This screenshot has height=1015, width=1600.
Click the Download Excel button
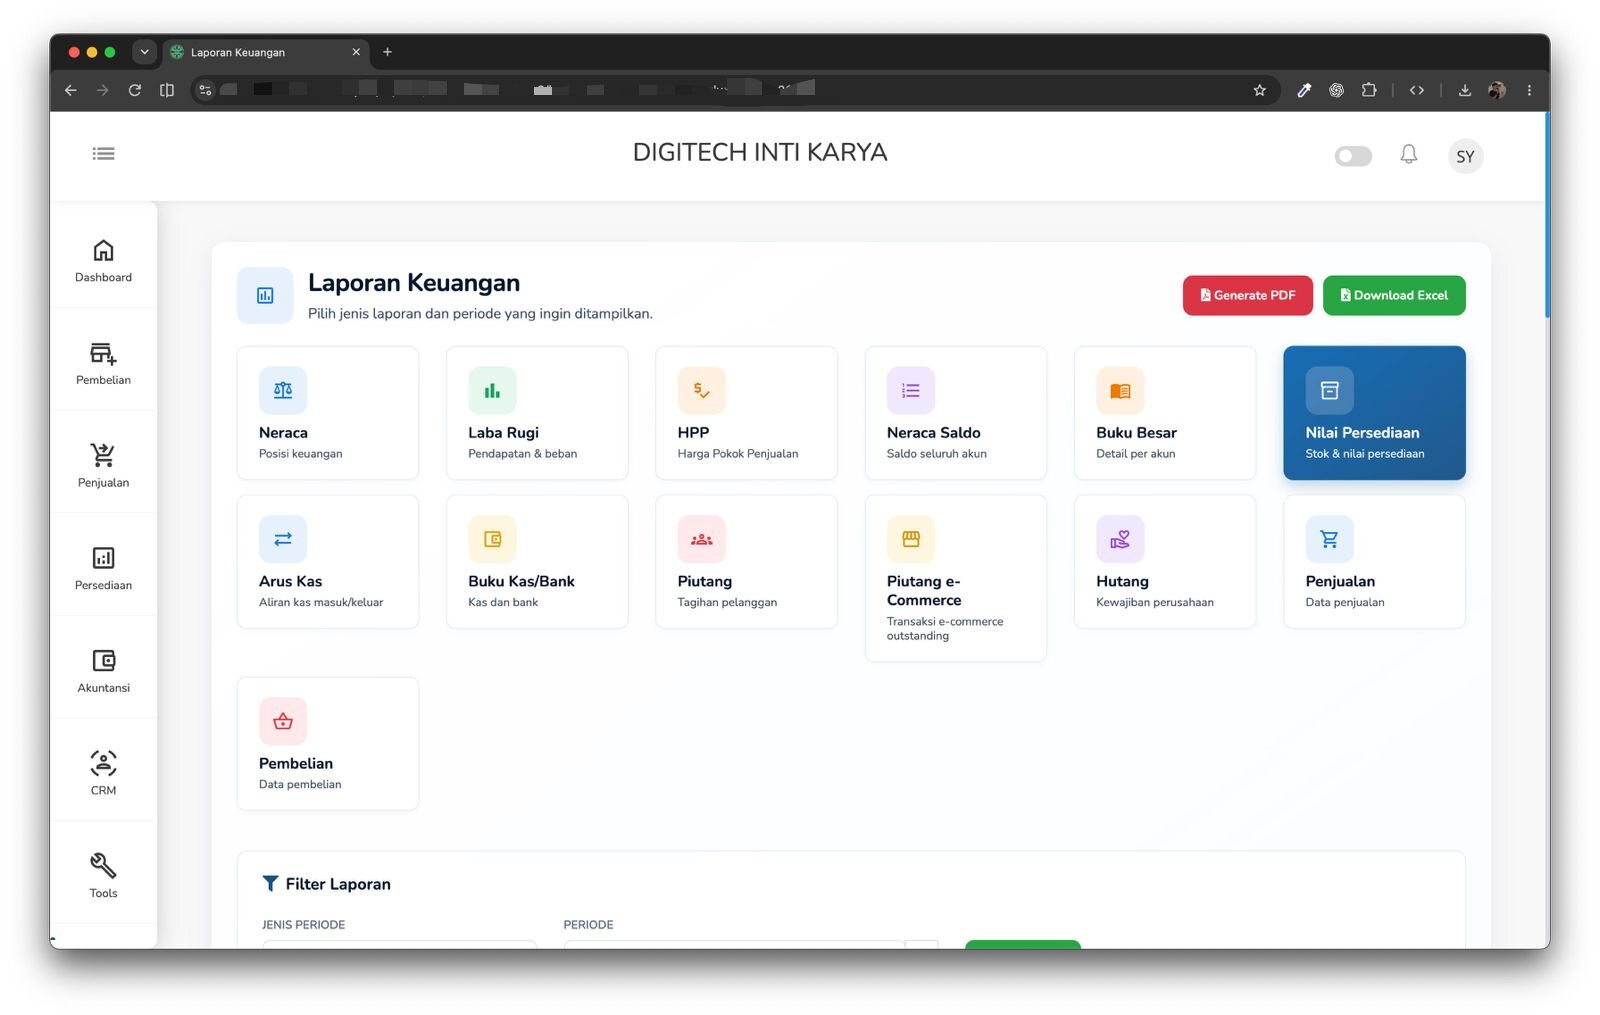[1394, 296]
